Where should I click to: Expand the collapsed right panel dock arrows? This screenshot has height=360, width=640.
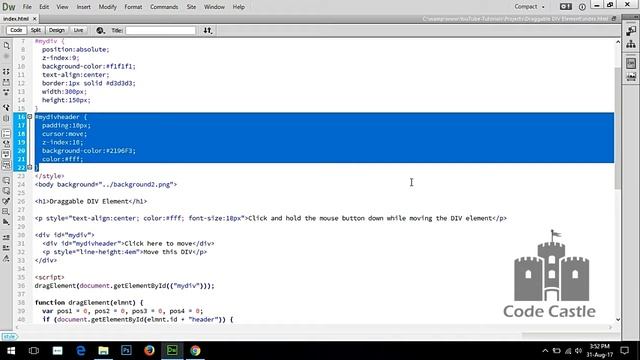coord(636,17)
